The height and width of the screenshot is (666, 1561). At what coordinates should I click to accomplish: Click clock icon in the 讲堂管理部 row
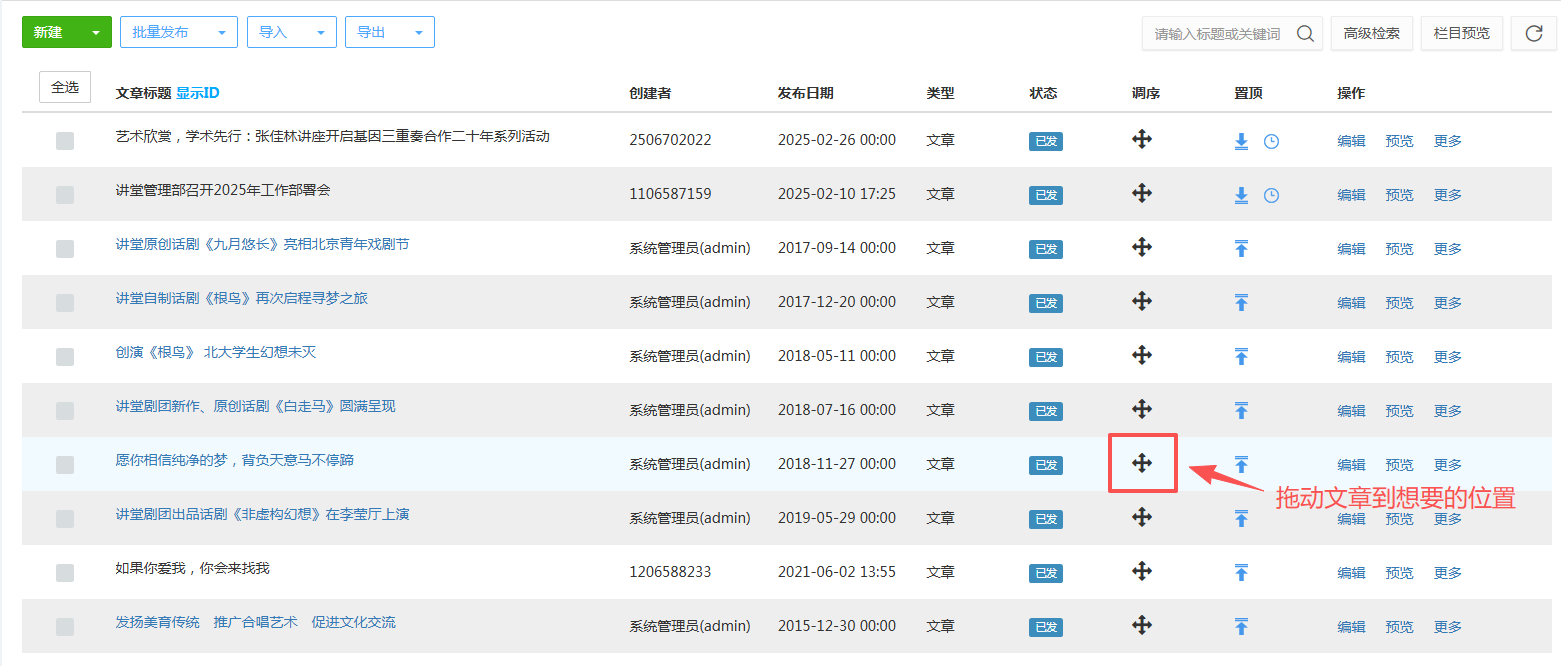(x=1271, y=195)
